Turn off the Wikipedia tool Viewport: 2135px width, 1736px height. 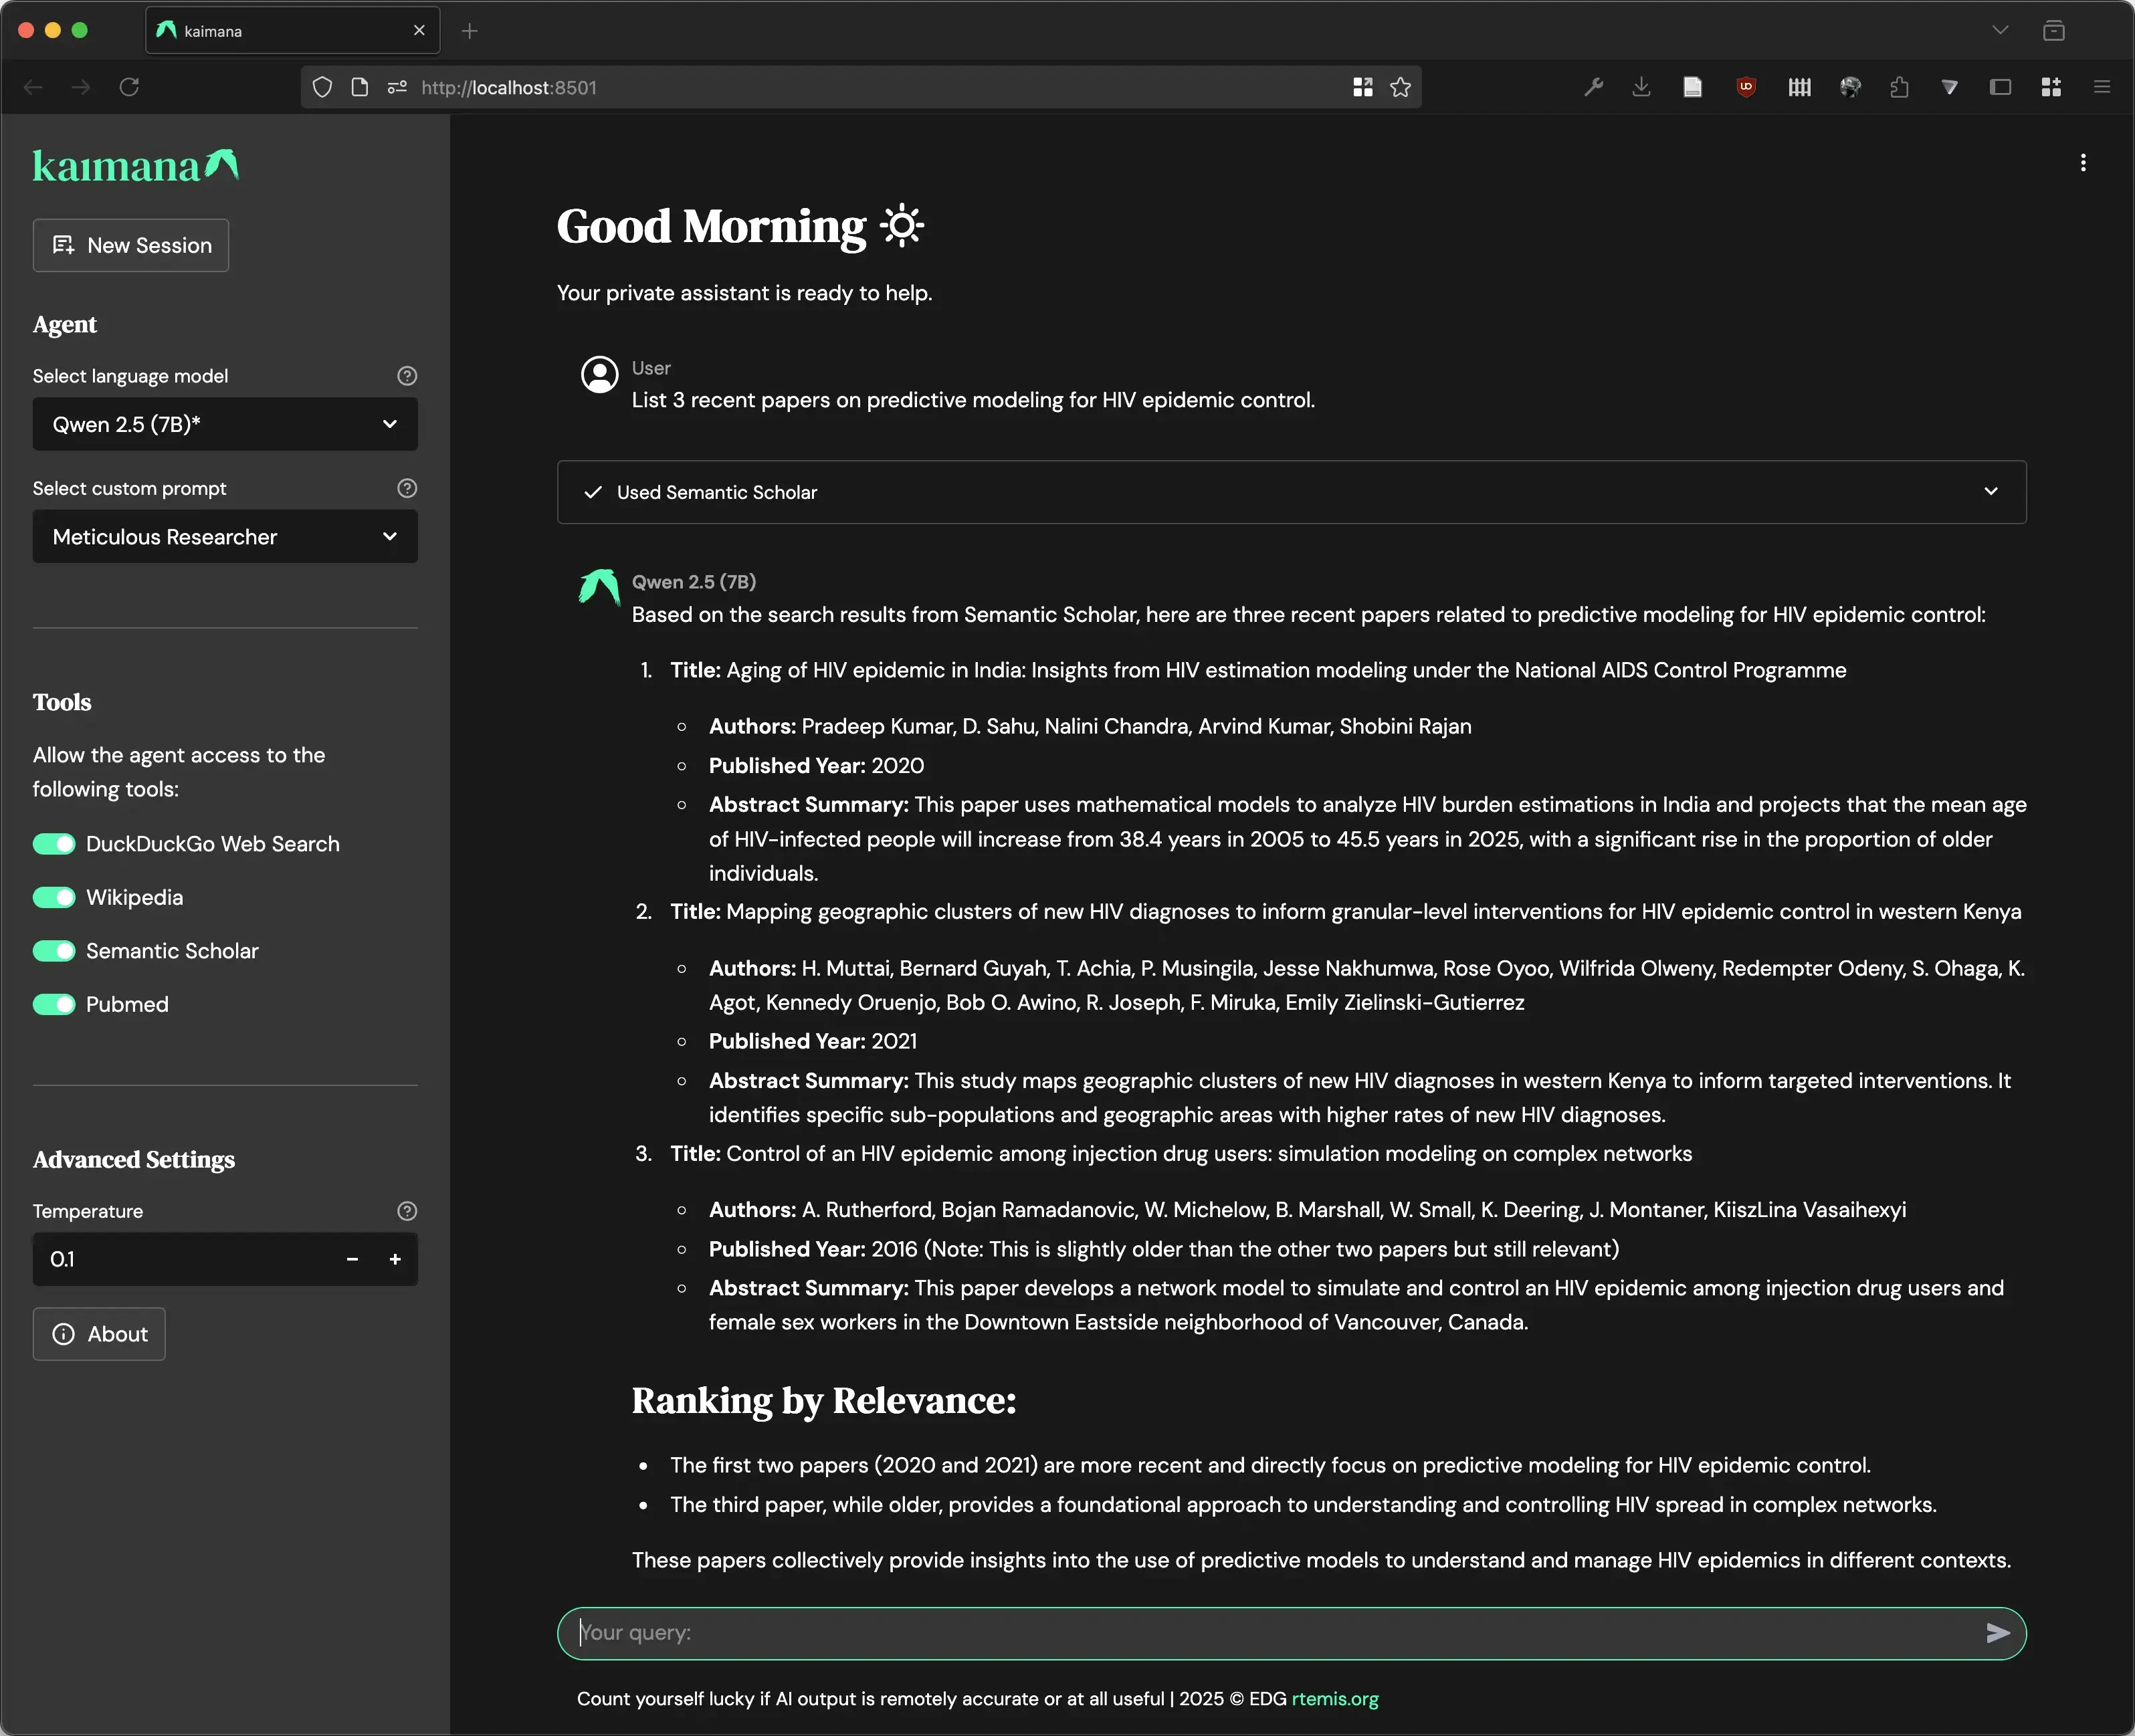pyautogui.click(x=54, y=897)
